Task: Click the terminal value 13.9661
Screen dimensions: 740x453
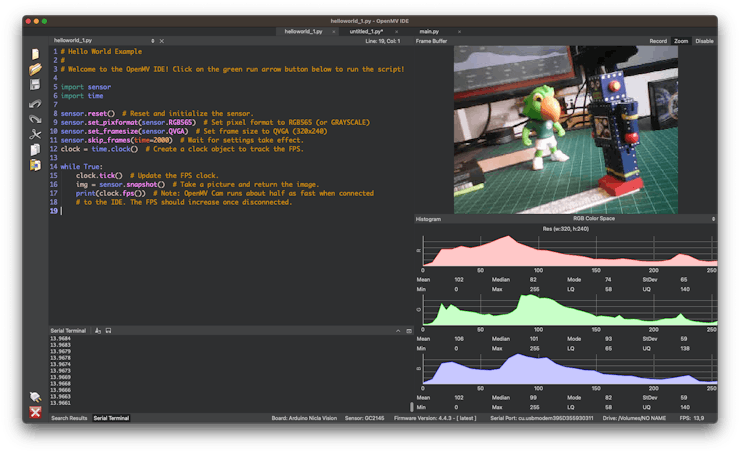Action: [x=60, y=403]
